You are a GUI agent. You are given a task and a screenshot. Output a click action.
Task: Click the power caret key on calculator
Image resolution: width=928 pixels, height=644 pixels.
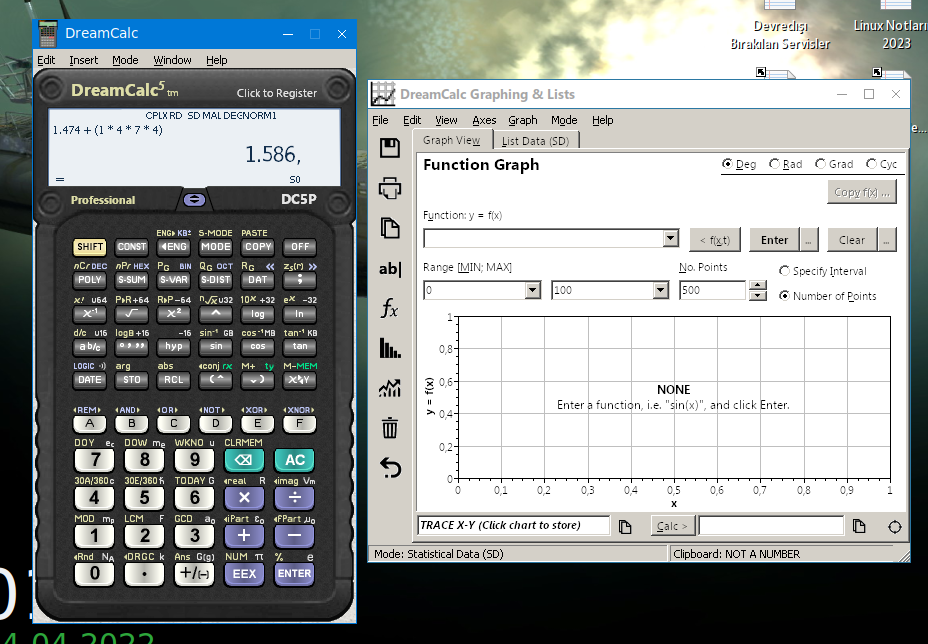pyautogui.click(x=215, y=313)
